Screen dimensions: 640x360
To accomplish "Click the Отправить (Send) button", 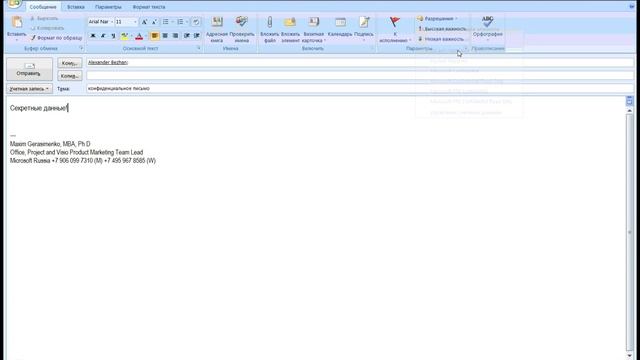I will click(29, 69).
